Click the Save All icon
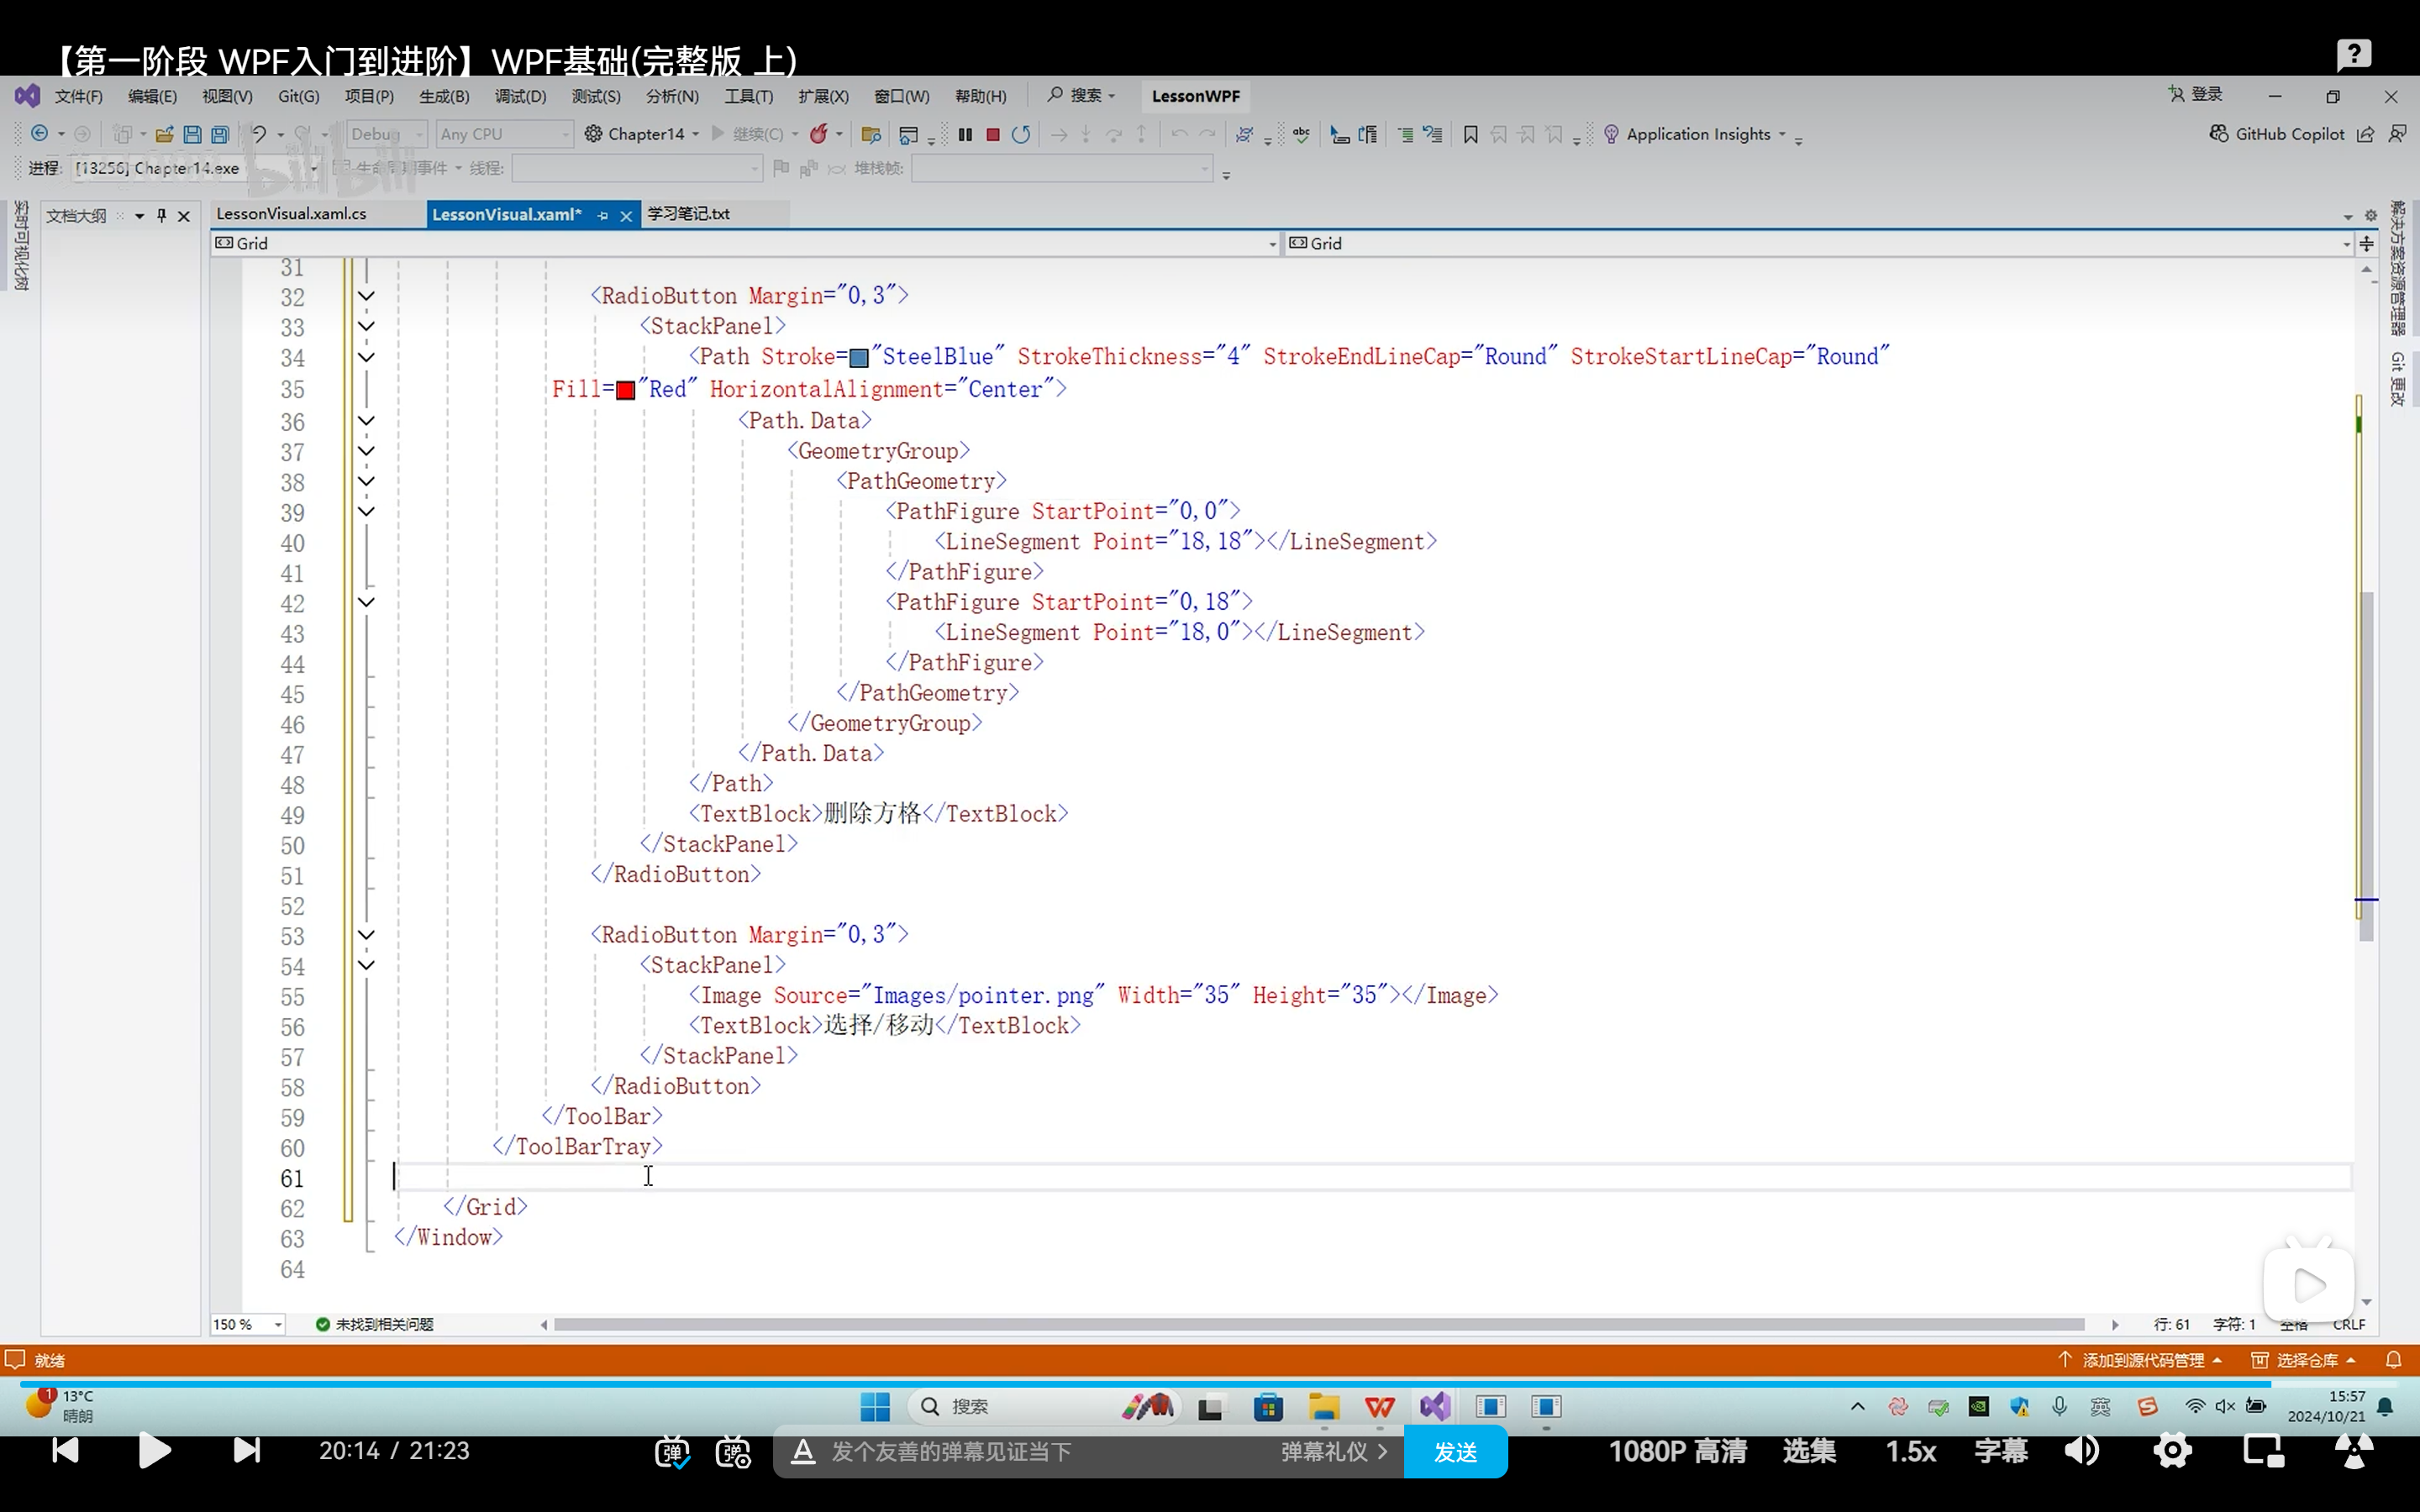Viewport: 2420px width, 1512px height. [220, 134]
